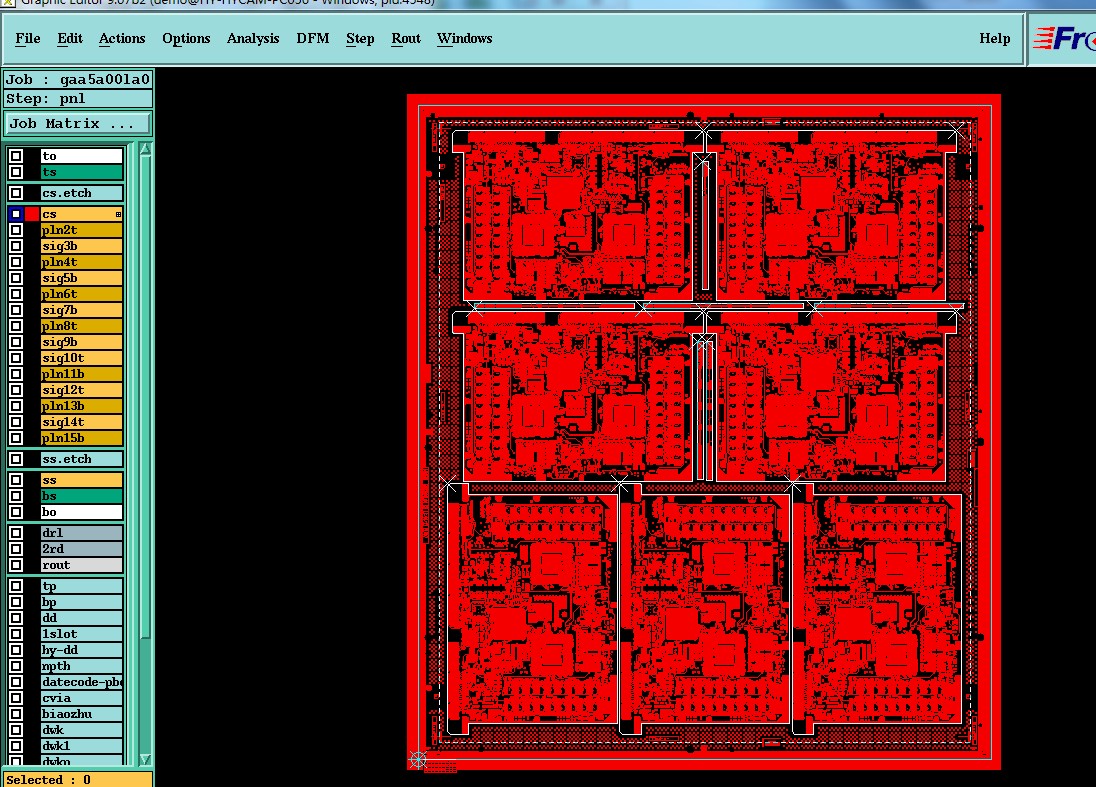
Task: Select the bs layer name
Action: pos(82,496)
